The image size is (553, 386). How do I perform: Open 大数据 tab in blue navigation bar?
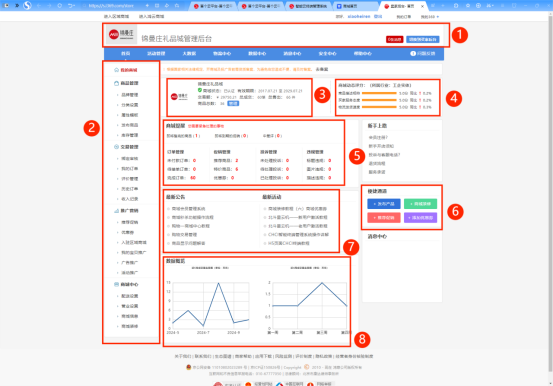pos(189,54)
